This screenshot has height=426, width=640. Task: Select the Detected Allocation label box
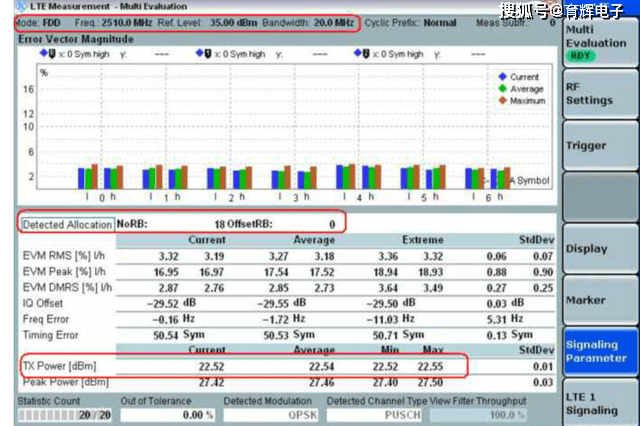[67, 224]
